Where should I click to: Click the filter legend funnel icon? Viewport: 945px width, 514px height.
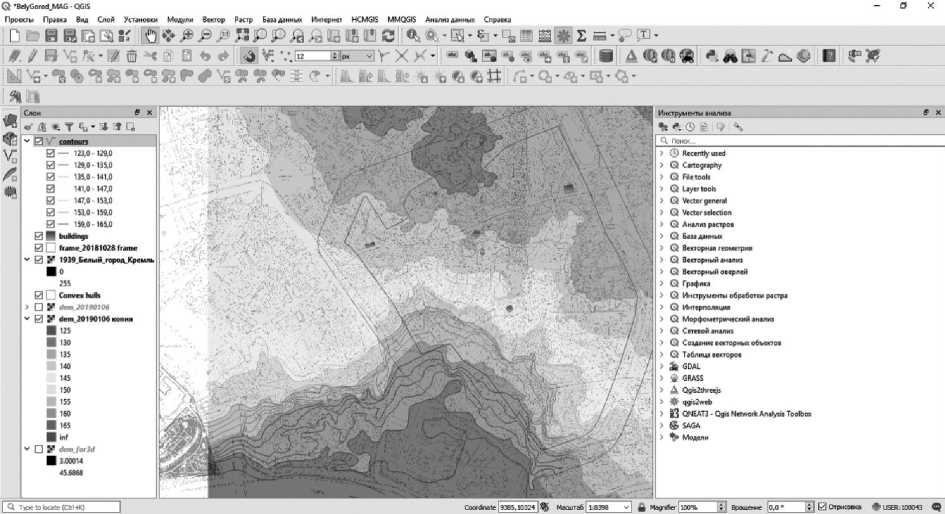pos(69,127)
